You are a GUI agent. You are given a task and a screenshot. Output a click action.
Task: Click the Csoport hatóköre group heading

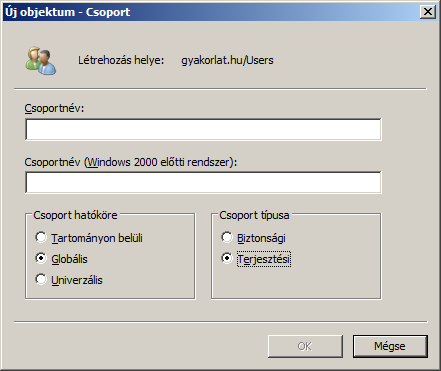(75, 215)
